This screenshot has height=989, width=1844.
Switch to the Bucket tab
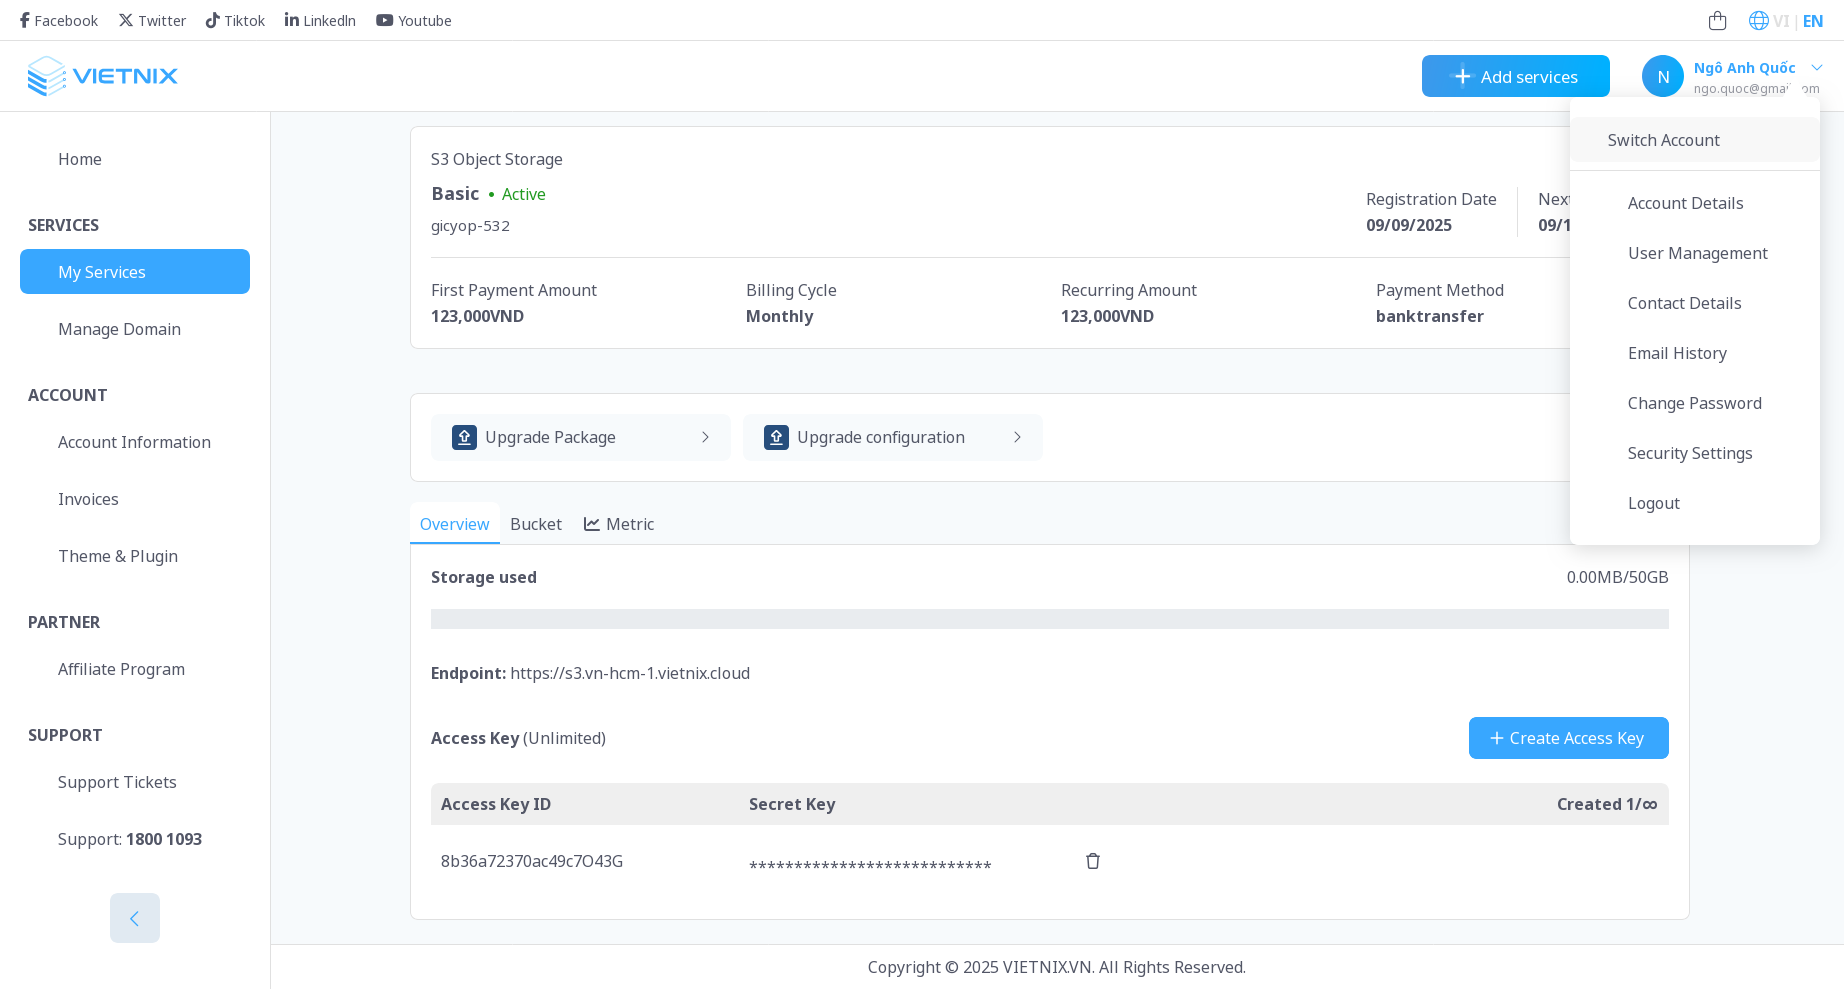pyautogui.click(x=536, y=524)
